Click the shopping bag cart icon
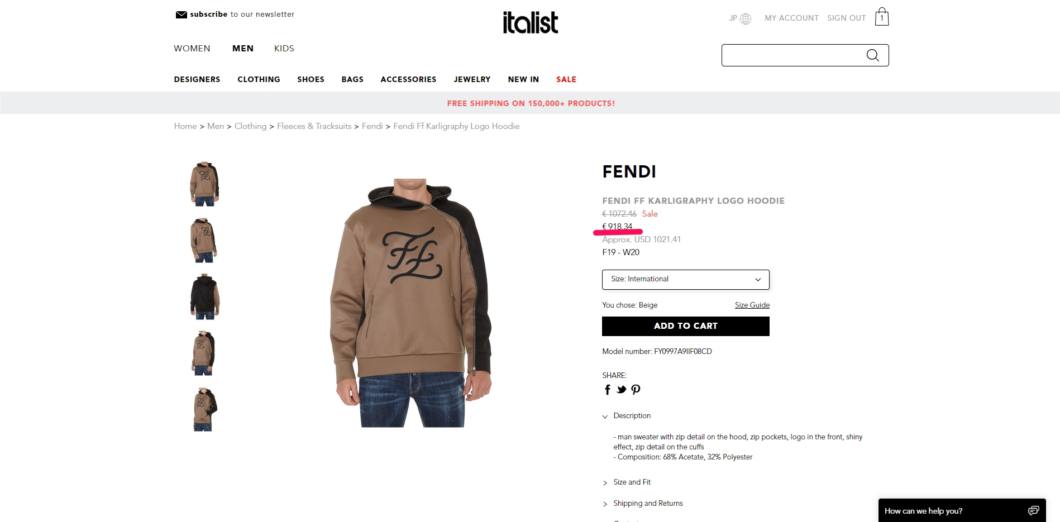Image resolution: width=1060 pixels, height=522 pixels. (x=882, y=17)
